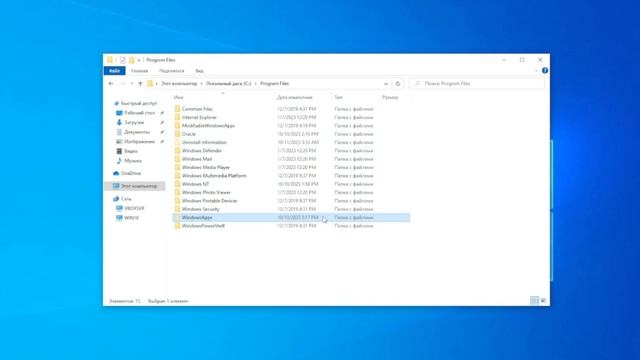Go forward with the Forward arrow
The height and width of the screenshot is (360, 640).
coord(122,84)
